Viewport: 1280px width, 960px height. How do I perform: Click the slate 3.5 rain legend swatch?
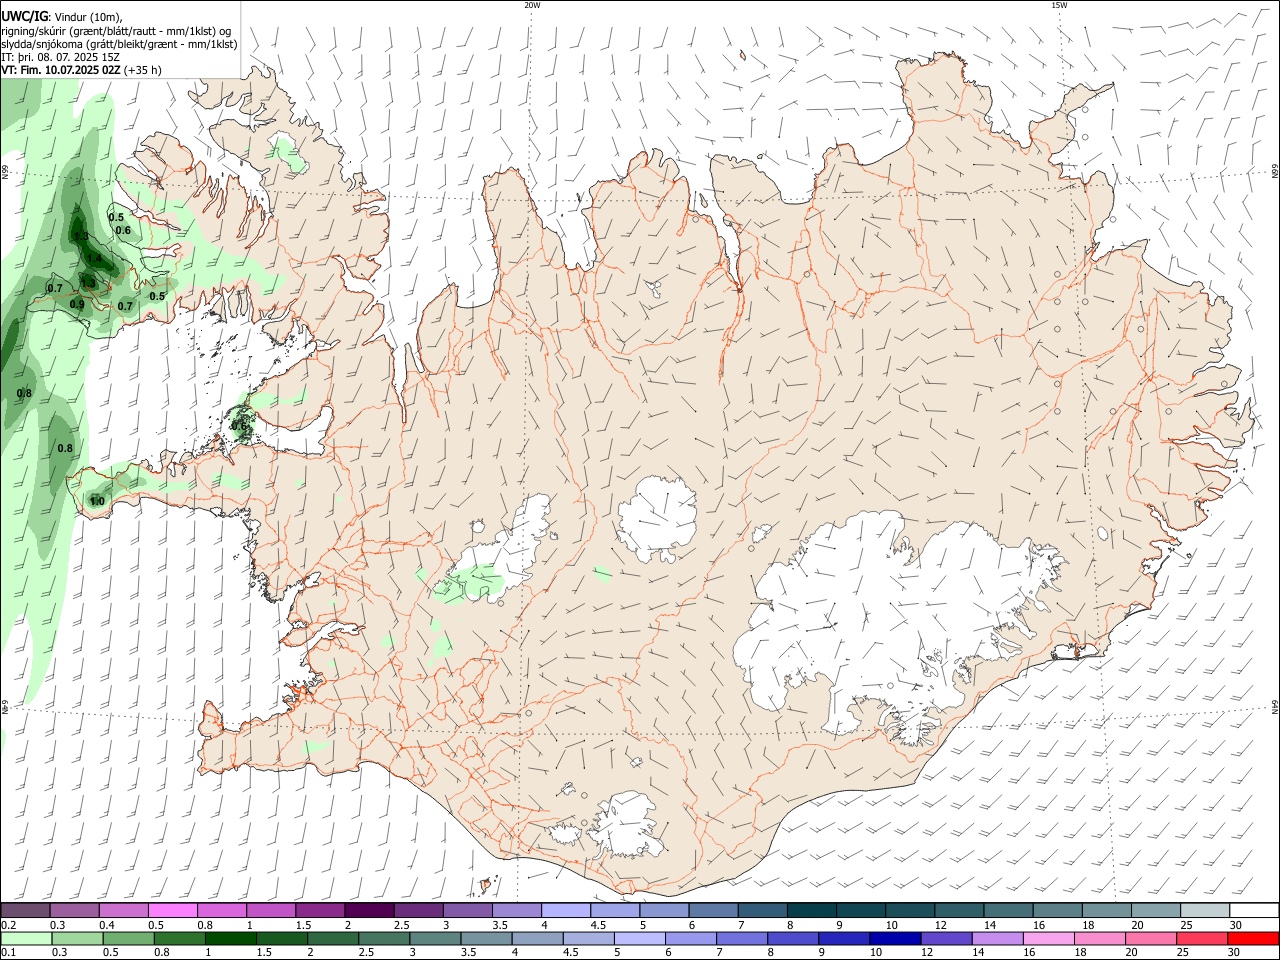tap(486, 938)
